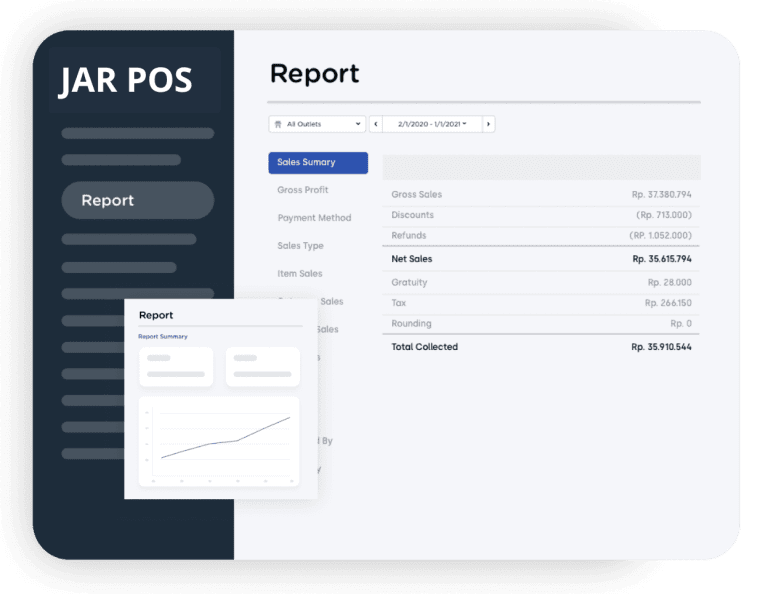Click the Report Summary link
The image size is (768, 594).
point(163,337)
